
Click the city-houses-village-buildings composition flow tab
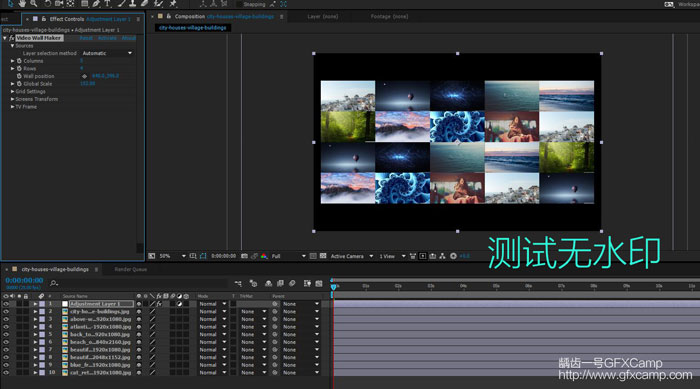coord(193,28)
